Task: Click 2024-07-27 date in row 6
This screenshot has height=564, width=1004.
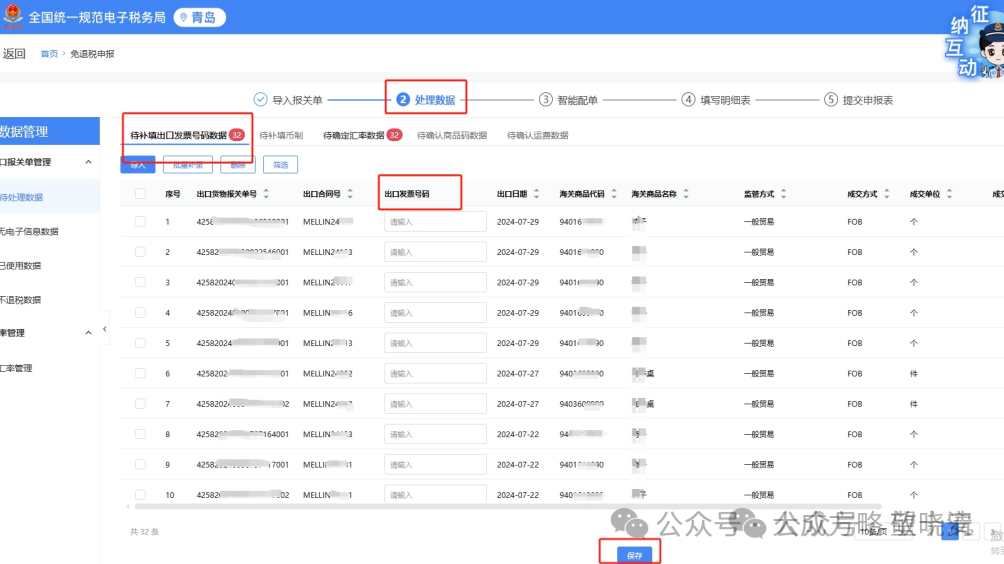Action: [517, 373]
